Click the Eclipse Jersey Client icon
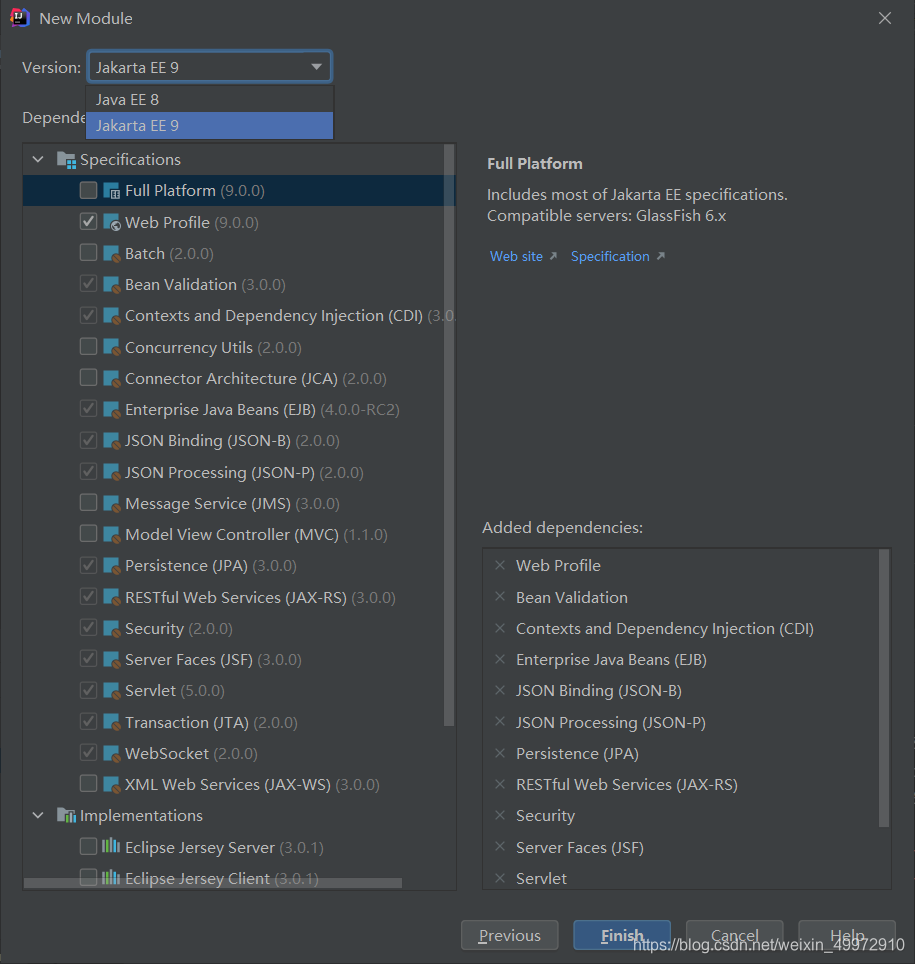915x964 pixels. tap(111, 877)
